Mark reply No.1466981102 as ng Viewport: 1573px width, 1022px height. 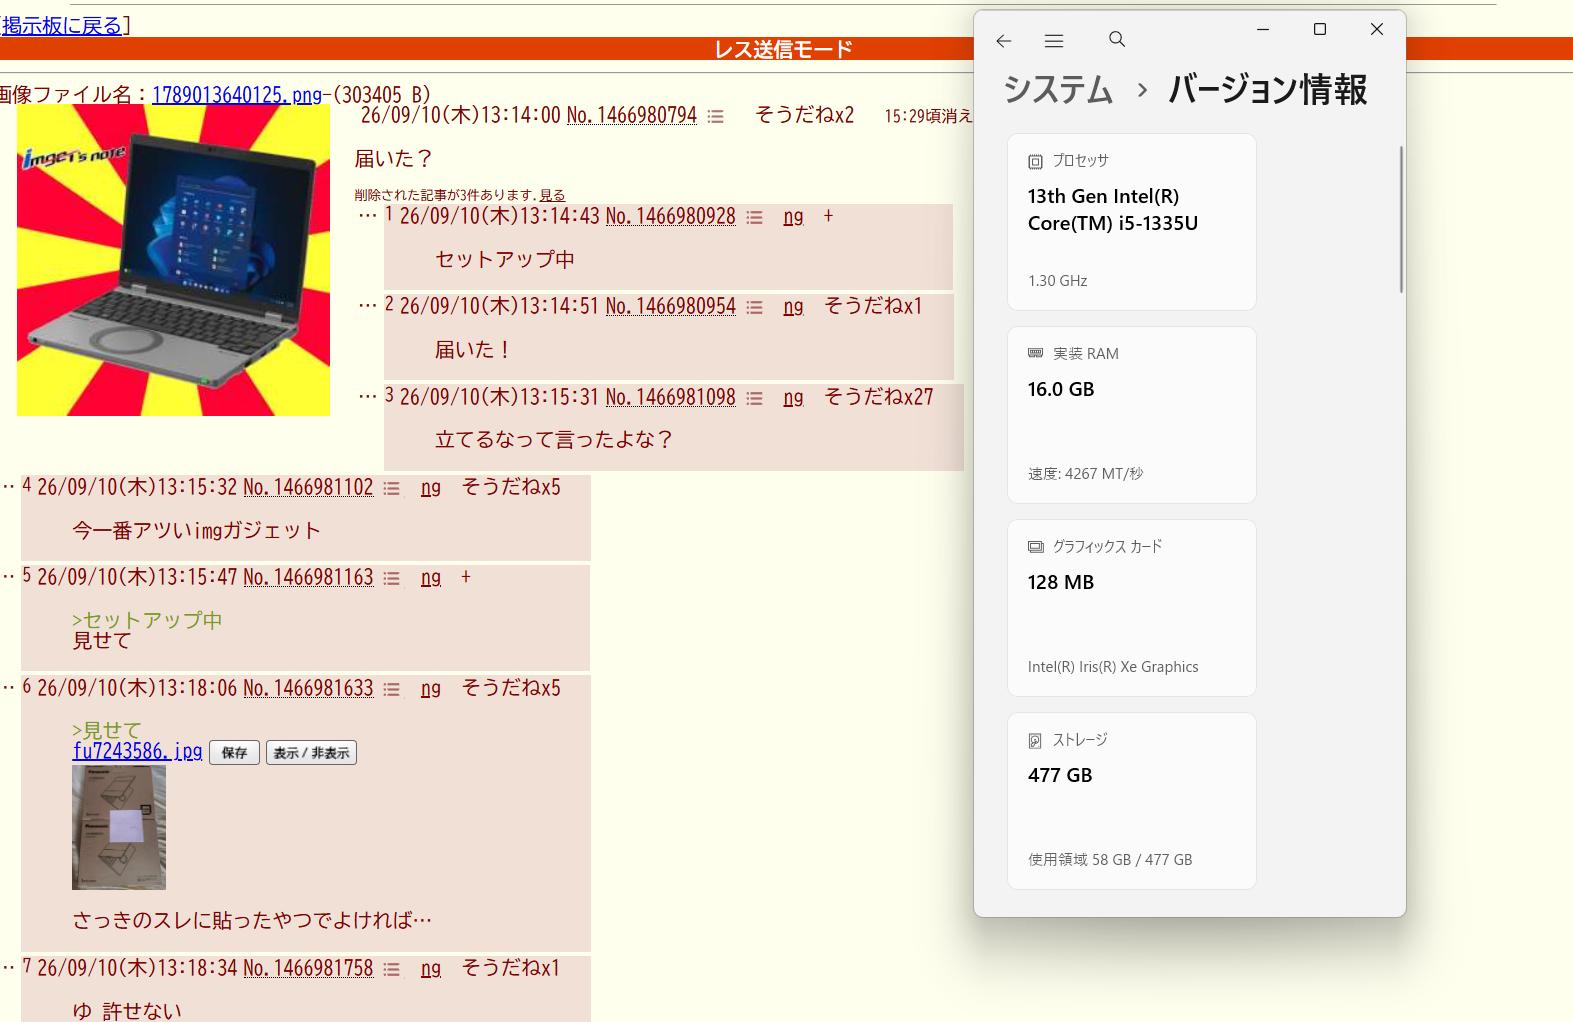[x=431, y=488]
